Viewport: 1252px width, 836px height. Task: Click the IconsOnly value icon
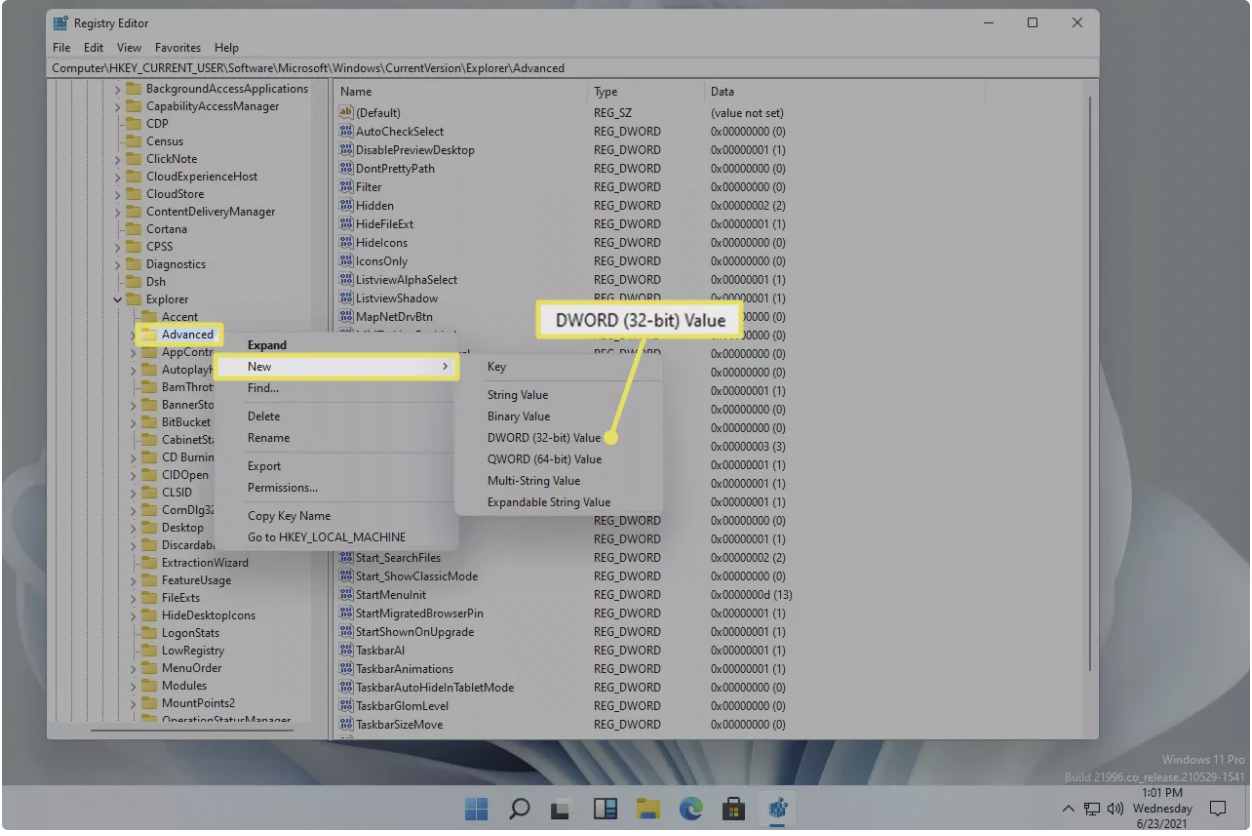(x=347, y=261)
